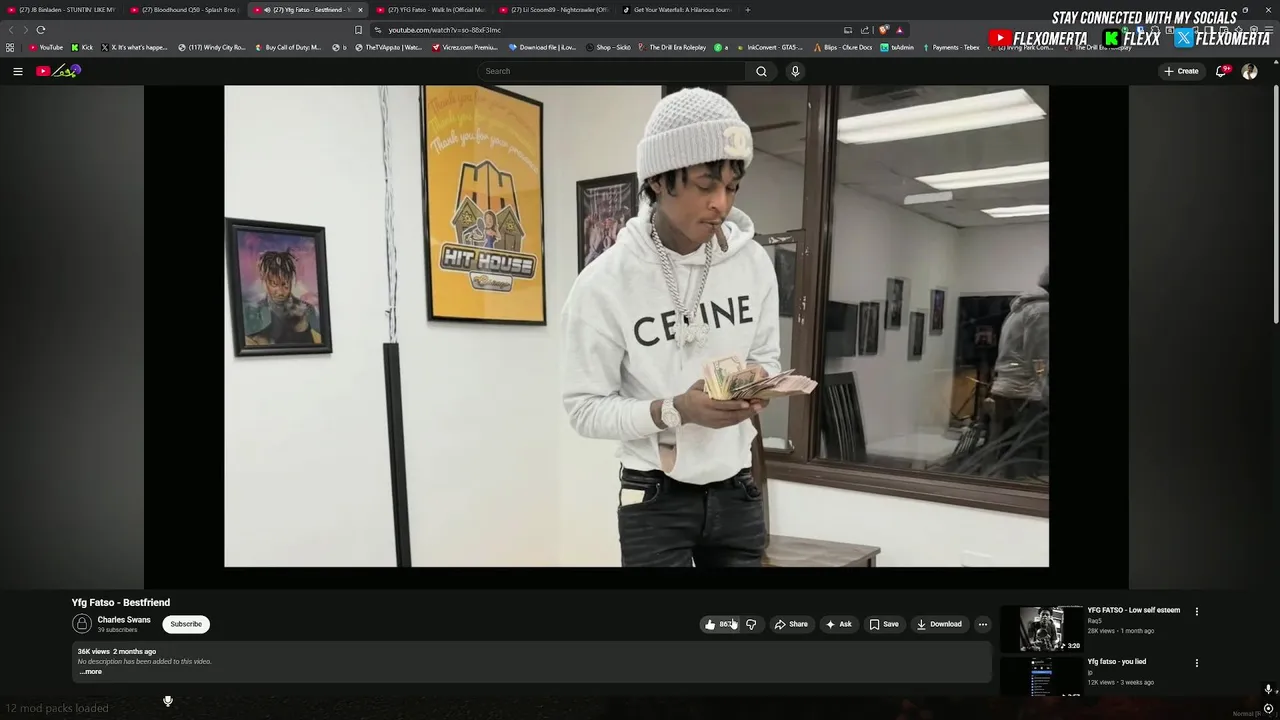
Task: Click the share page icon in address bar
Action: click(x=865, y=30)
